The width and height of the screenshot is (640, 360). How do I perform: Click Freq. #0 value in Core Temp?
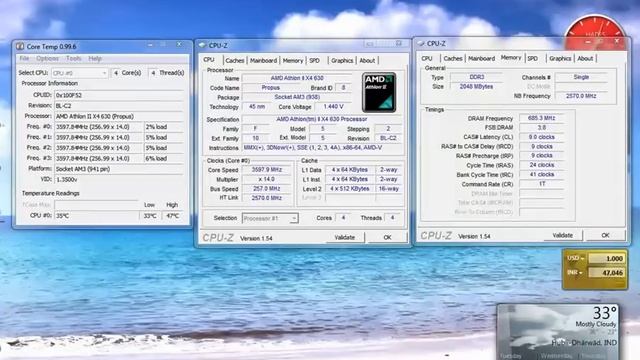click(98, 127)
